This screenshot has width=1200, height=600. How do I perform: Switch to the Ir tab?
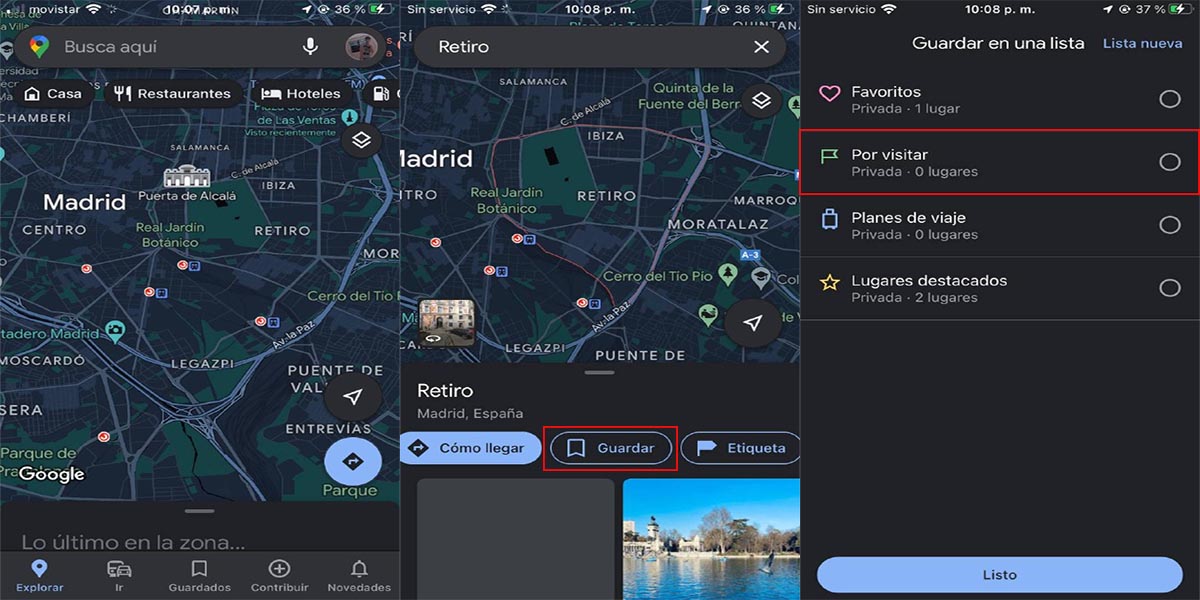tap(119, 576)
